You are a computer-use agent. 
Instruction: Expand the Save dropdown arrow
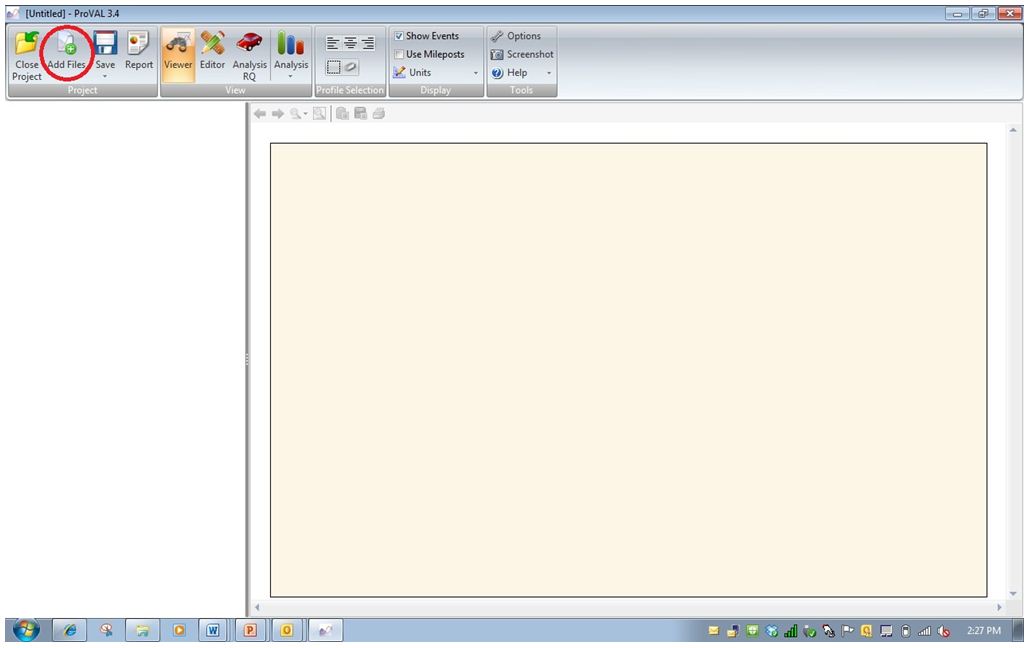click(x=105, y=77)
